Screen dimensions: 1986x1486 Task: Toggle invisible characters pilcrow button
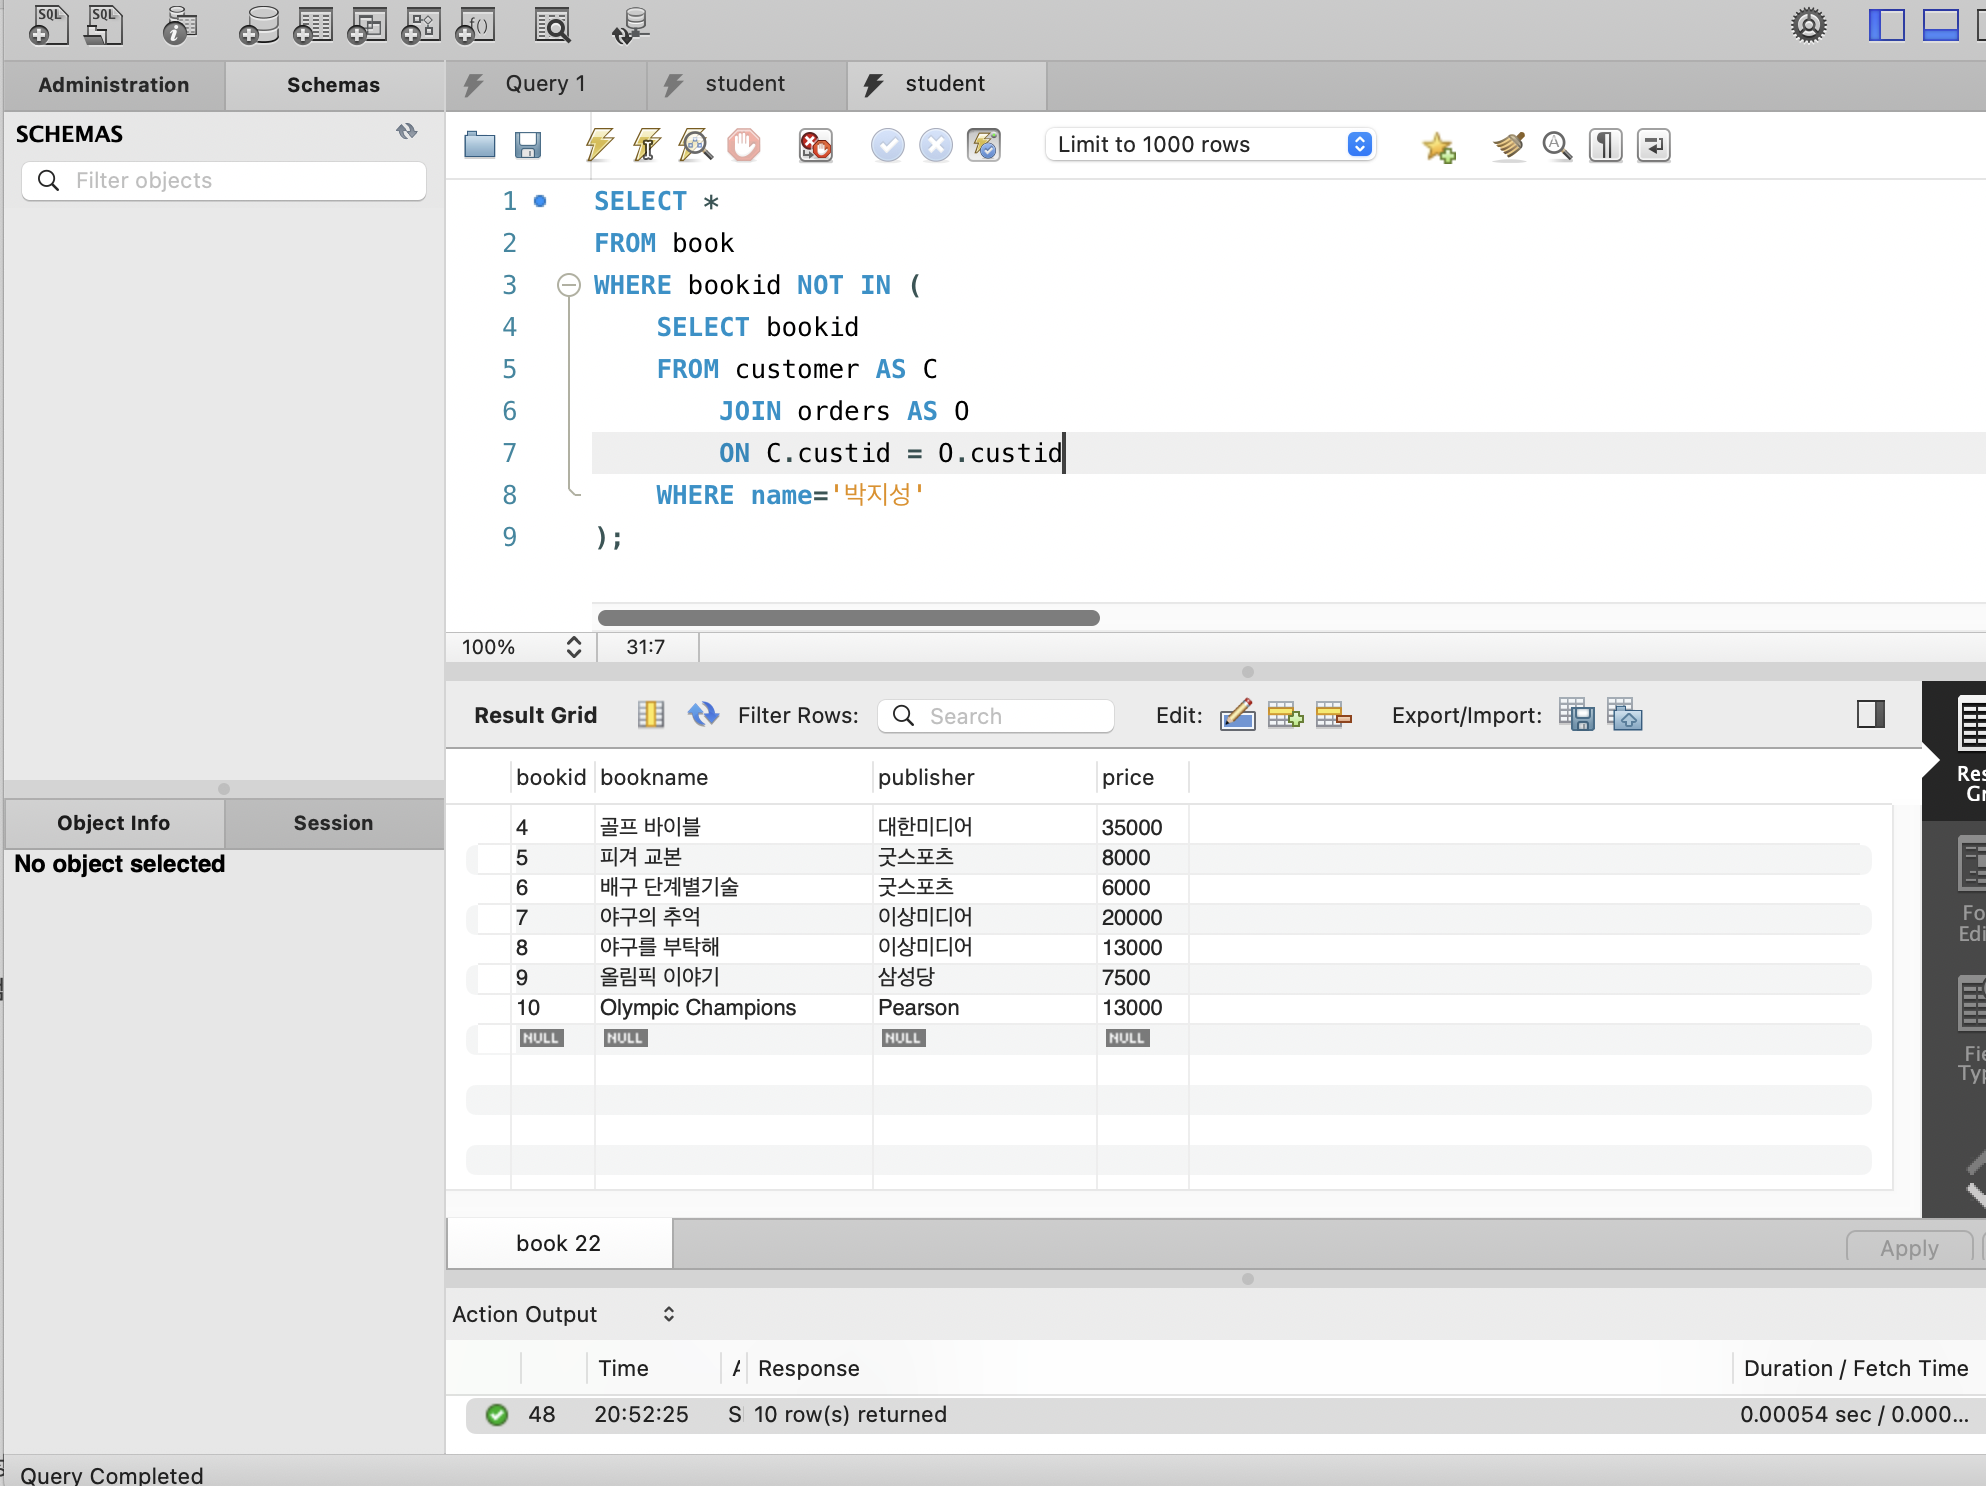(1605, 145)
